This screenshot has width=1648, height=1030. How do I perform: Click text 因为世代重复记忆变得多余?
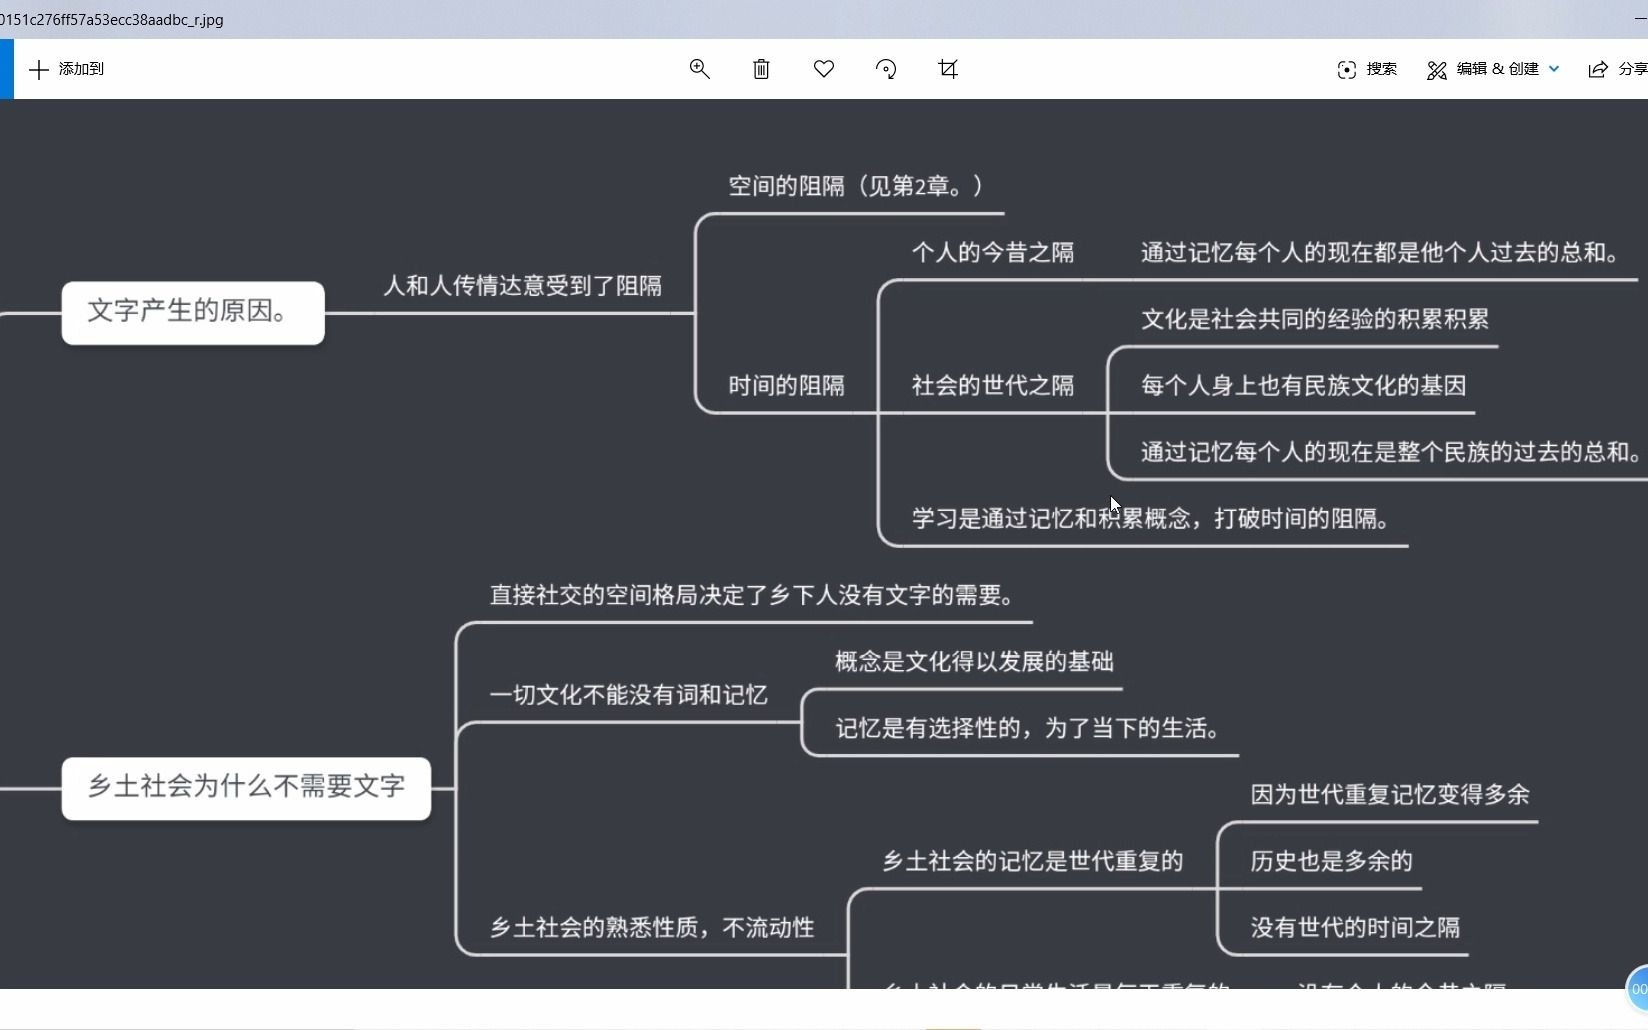1390,795
